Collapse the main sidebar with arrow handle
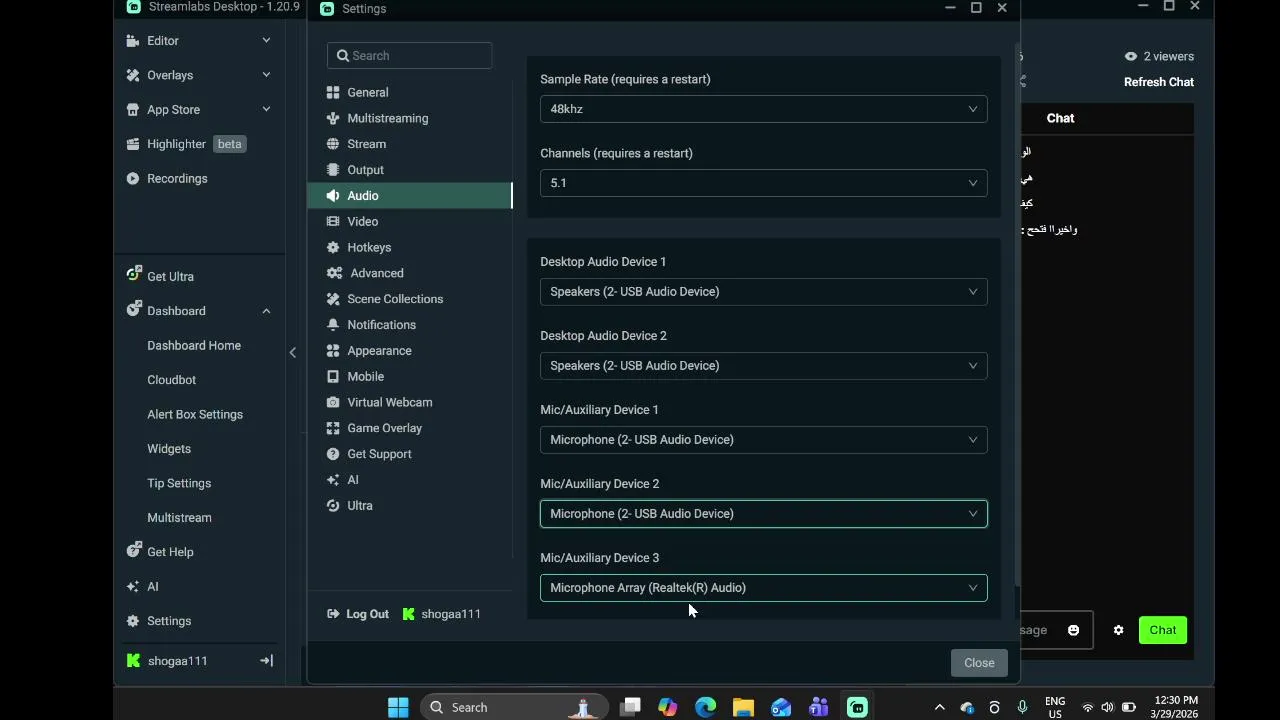 coord(292,352)
